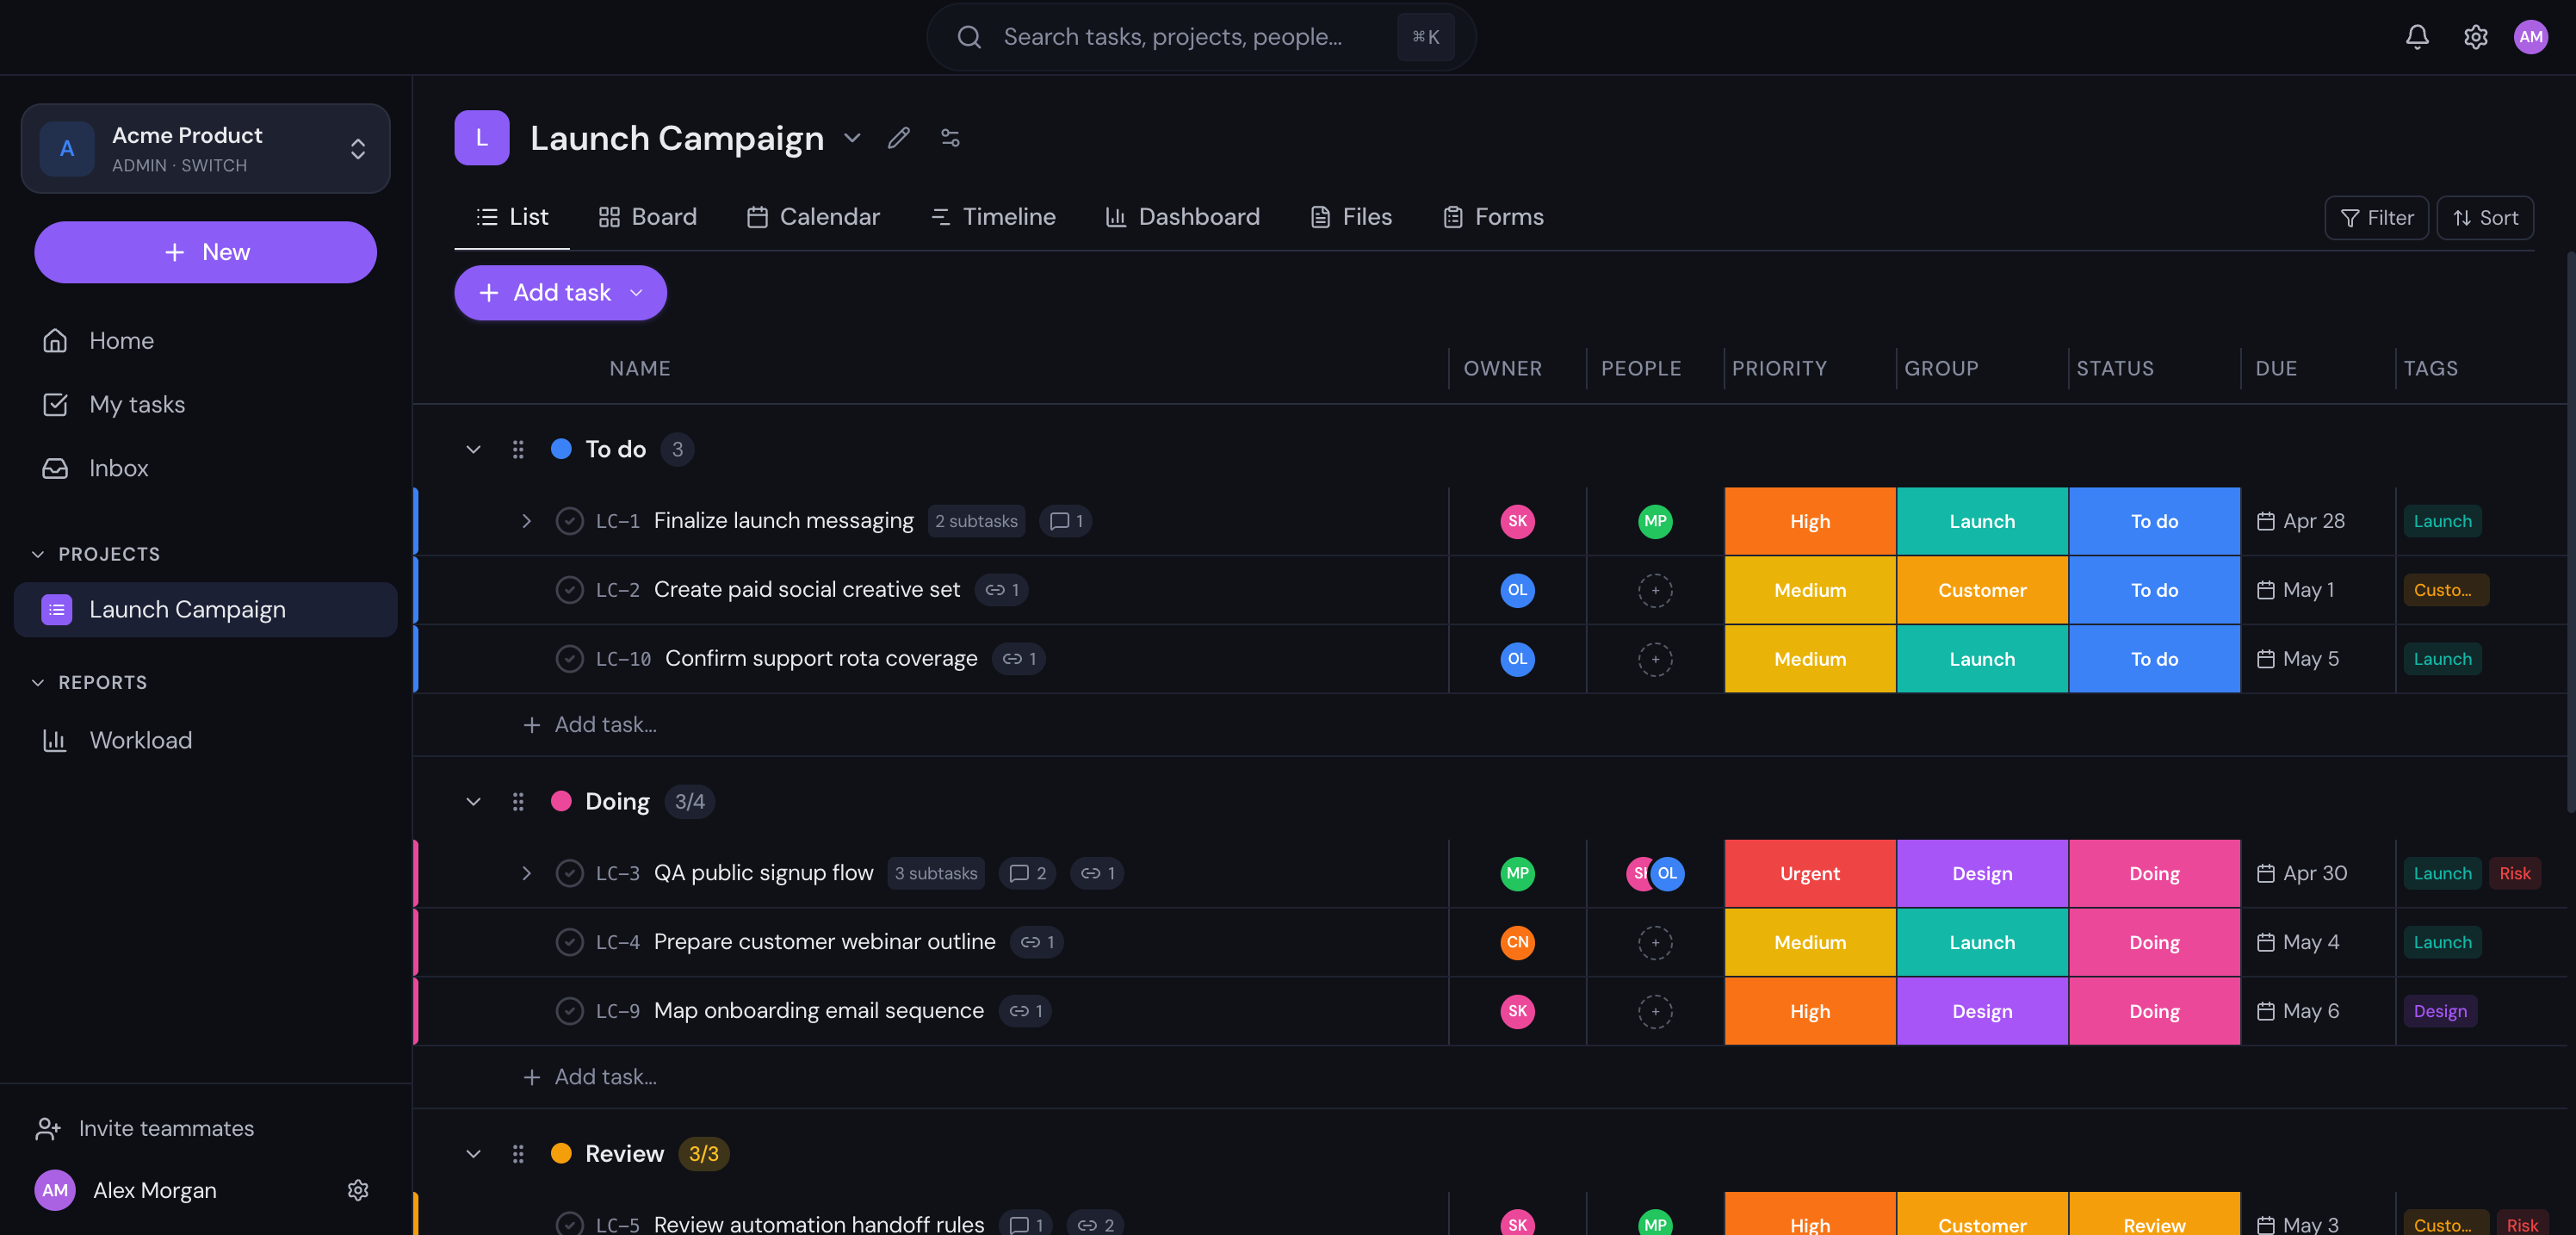The image size is (2576, 1235).
Task: Expand subtasks of Finalize launch messaging
Action: tap(526, 521)
